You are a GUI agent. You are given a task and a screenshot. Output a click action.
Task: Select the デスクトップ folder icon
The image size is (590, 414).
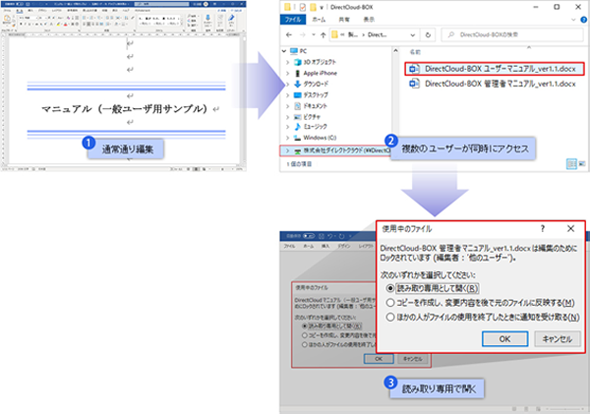[298, 95]
